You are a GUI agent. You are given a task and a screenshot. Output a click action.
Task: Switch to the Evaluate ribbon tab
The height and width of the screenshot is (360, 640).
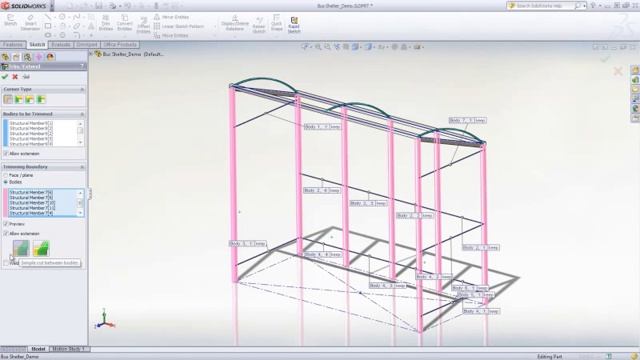(x=61, y=44)
